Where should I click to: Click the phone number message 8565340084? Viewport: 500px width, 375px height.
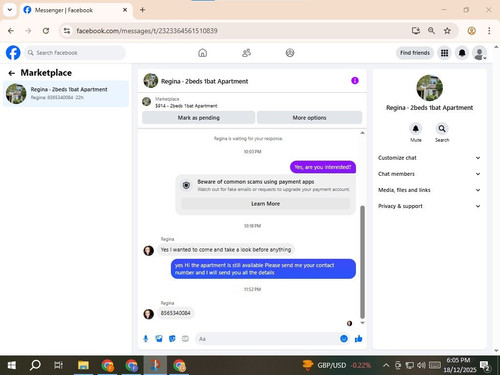(x=176, y=313)
